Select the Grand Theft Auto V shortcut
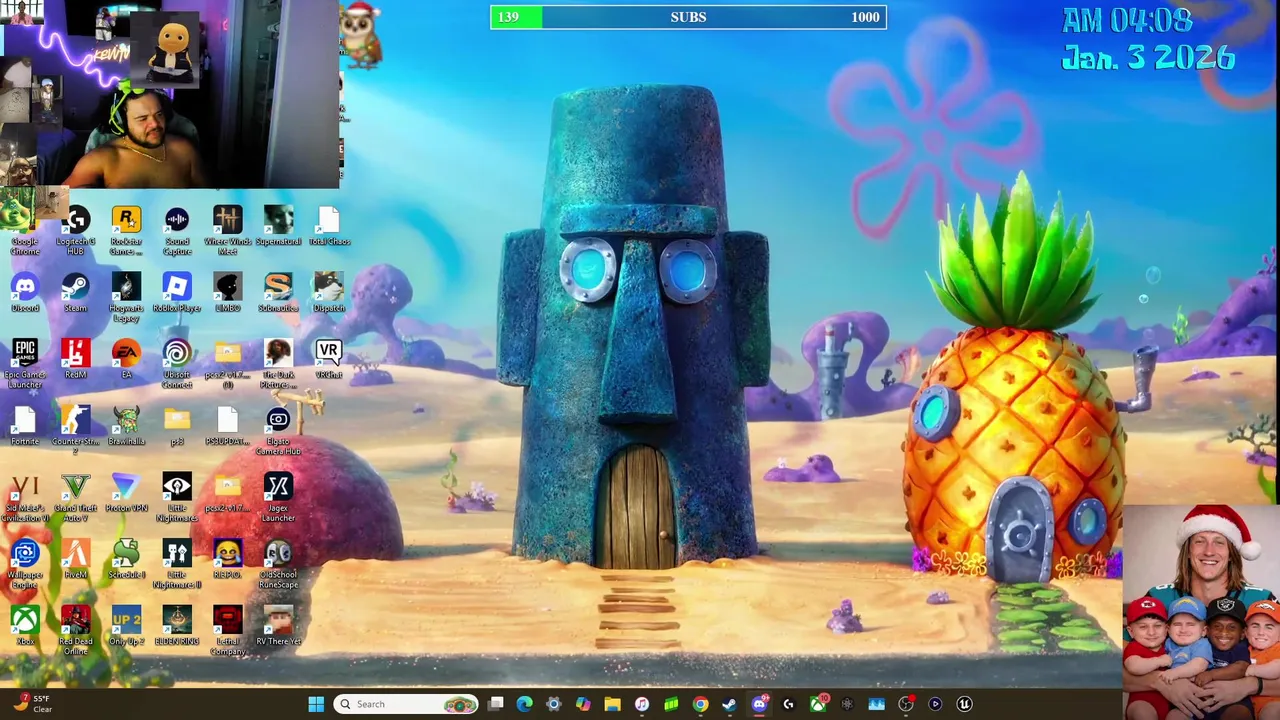Screen dimensions: 1280x720 76,498
